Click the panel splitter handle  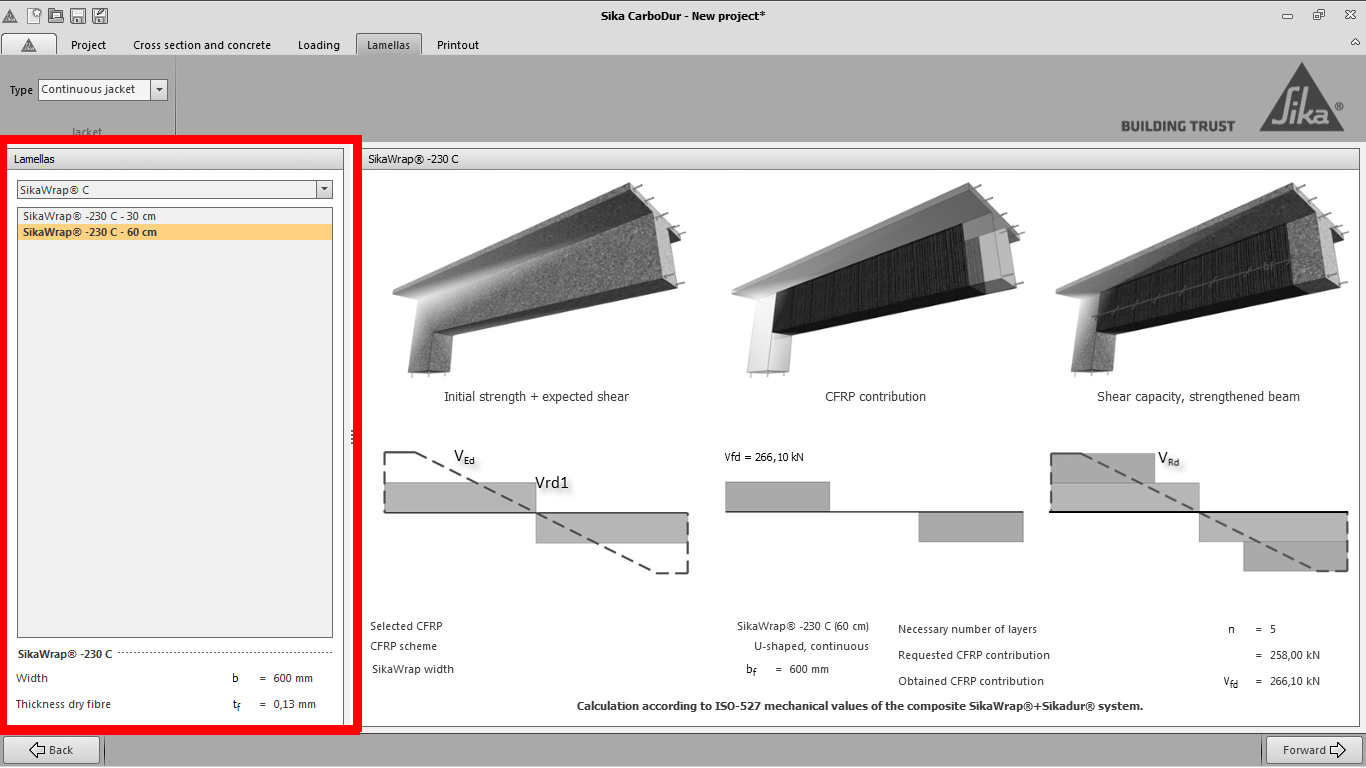(352, 436)
